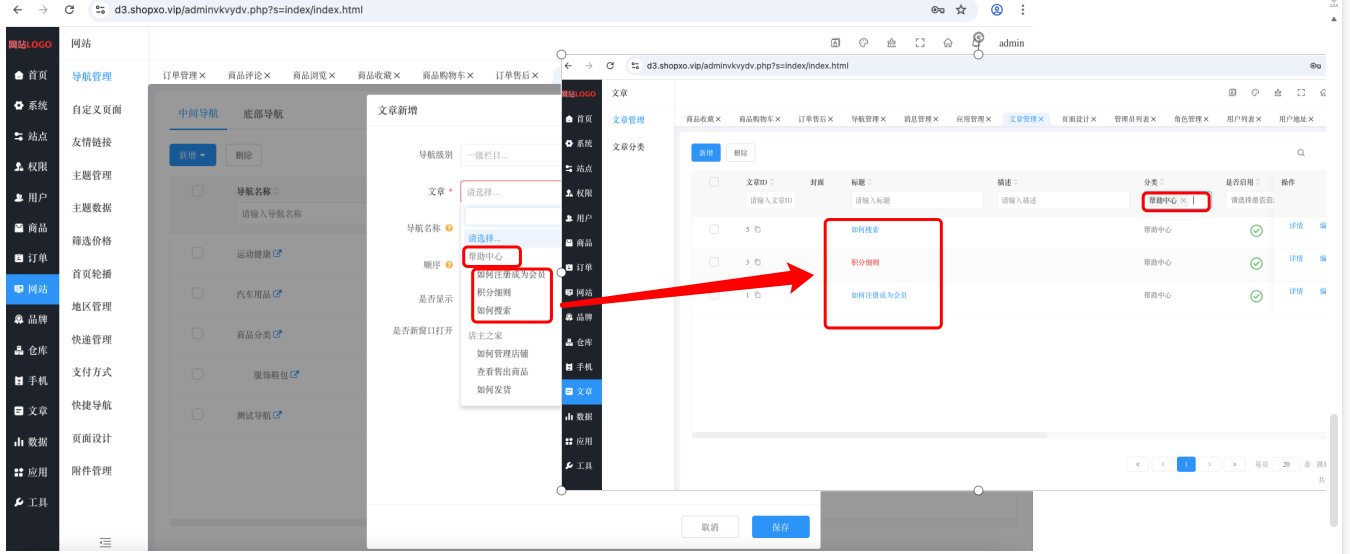The width and height of the screenshot is (1350, 554).
Task: Click the reload icon in the outer browser toolbar
Action: click(68, 9)
